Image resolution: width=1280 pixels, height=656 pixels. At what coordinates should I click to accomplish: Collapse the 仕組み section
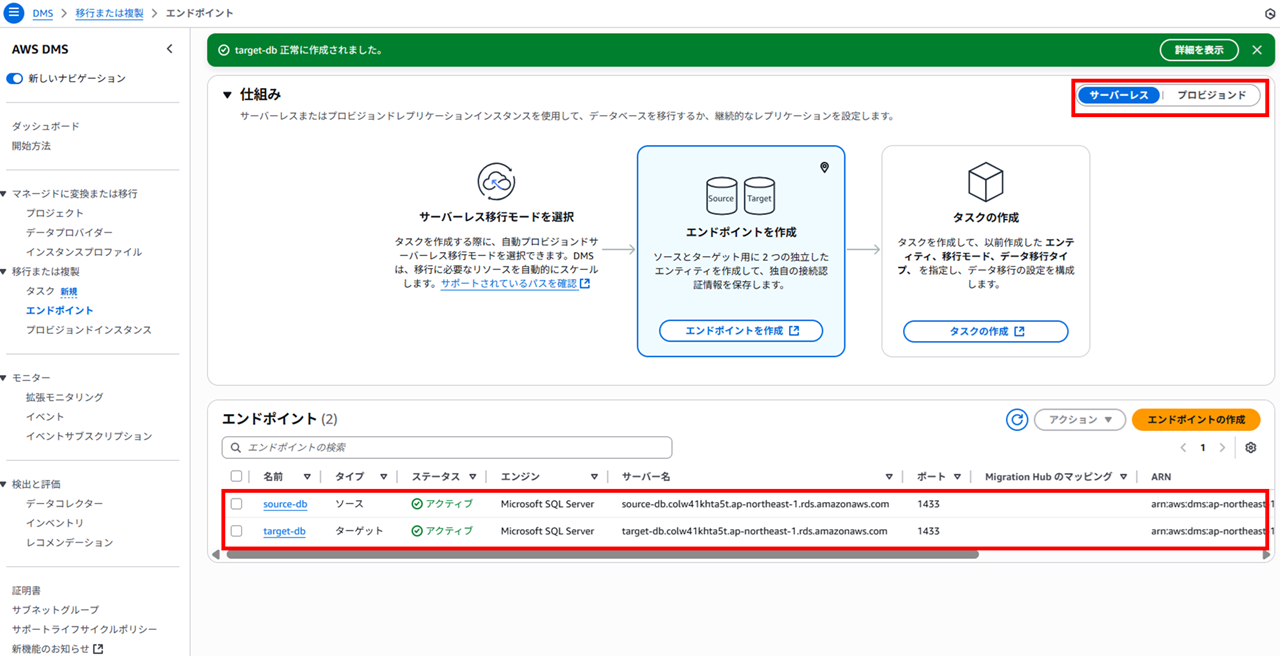(x=227, y=95)
